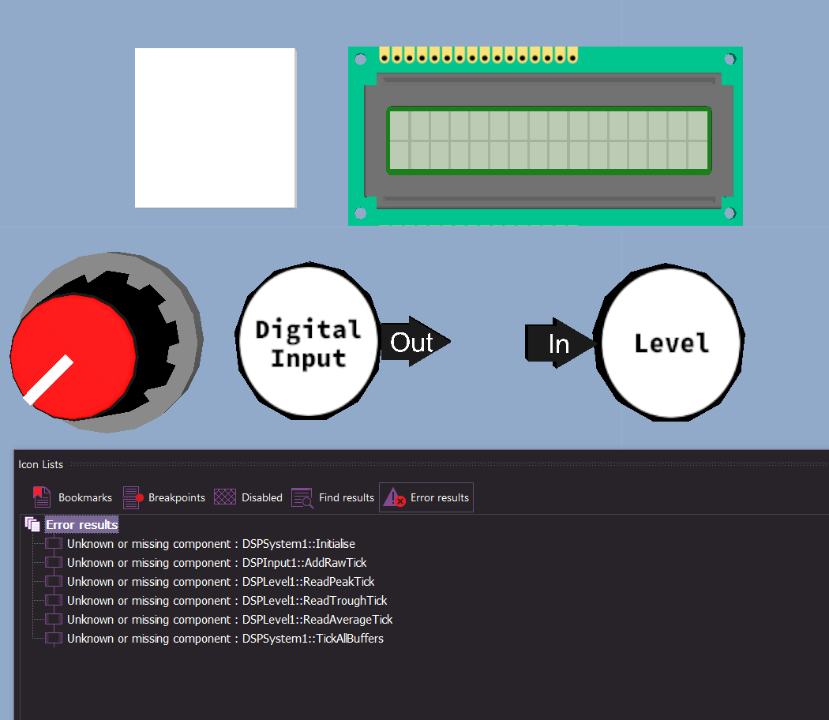Click the white square panel component

(x=215, y=127)
